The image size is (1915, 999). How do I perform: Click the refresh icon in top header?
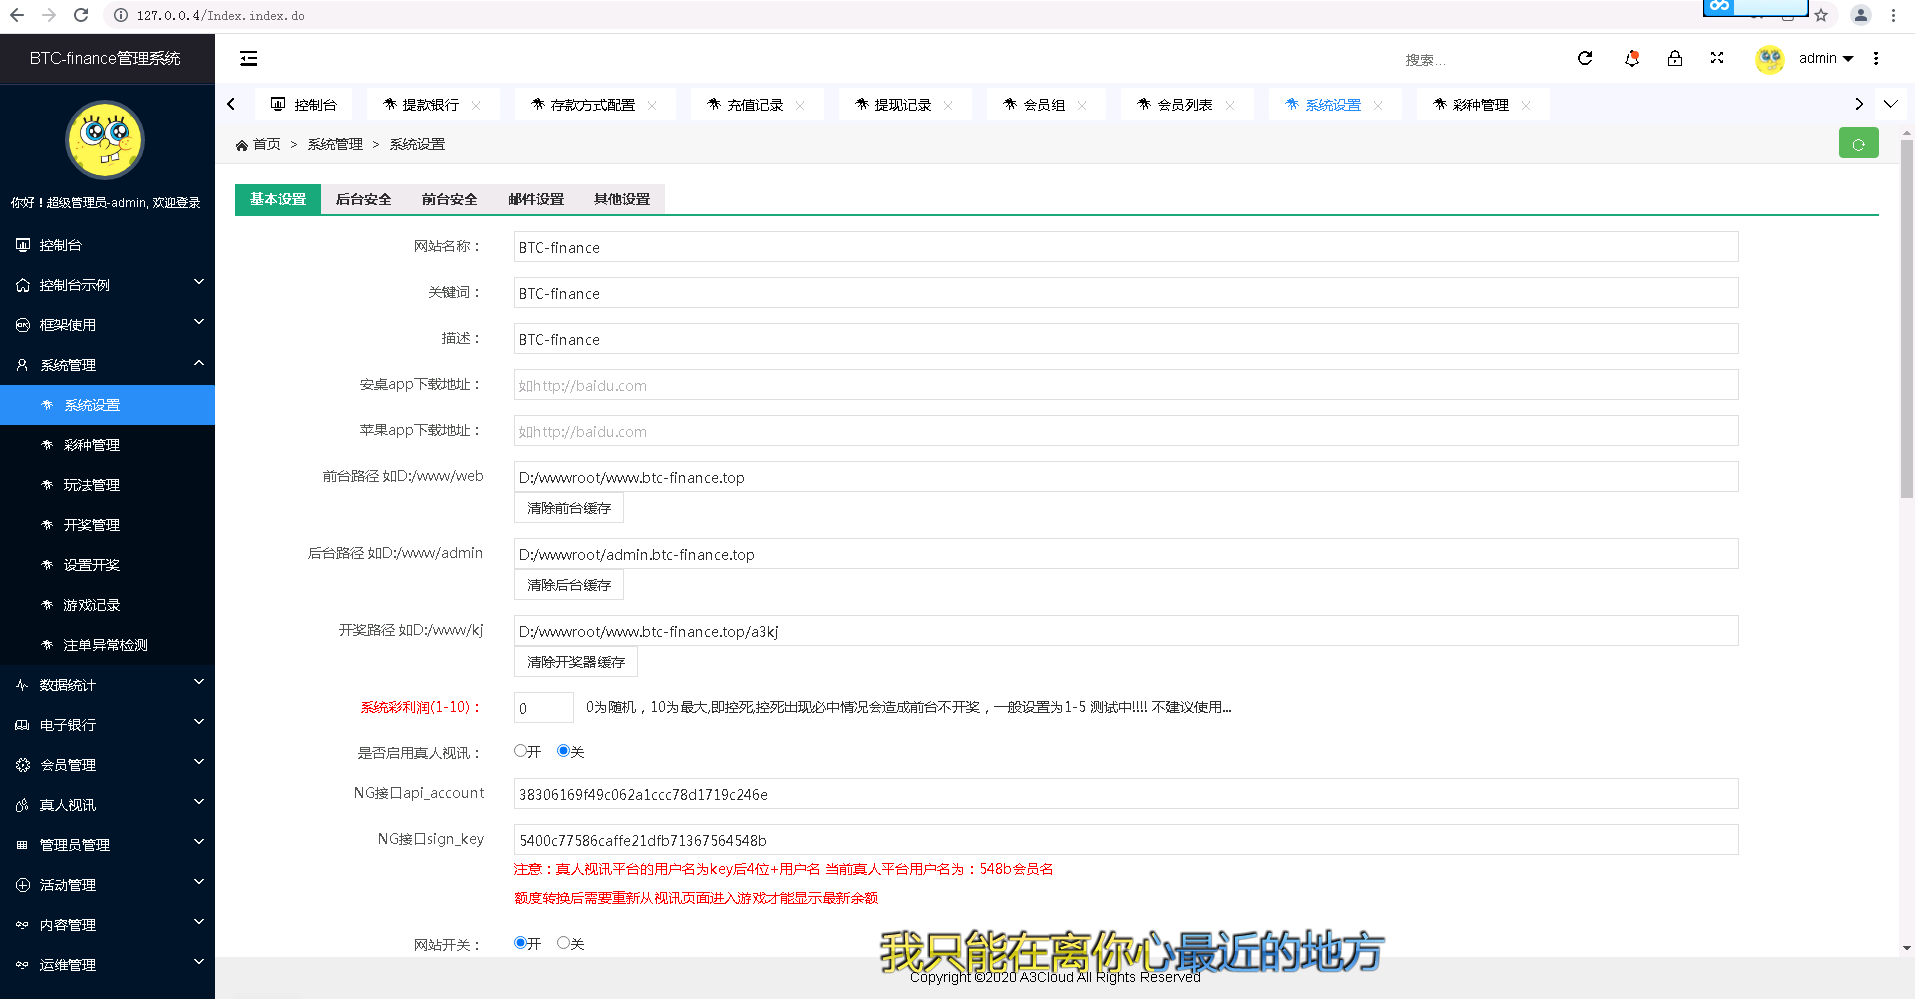1585,58
